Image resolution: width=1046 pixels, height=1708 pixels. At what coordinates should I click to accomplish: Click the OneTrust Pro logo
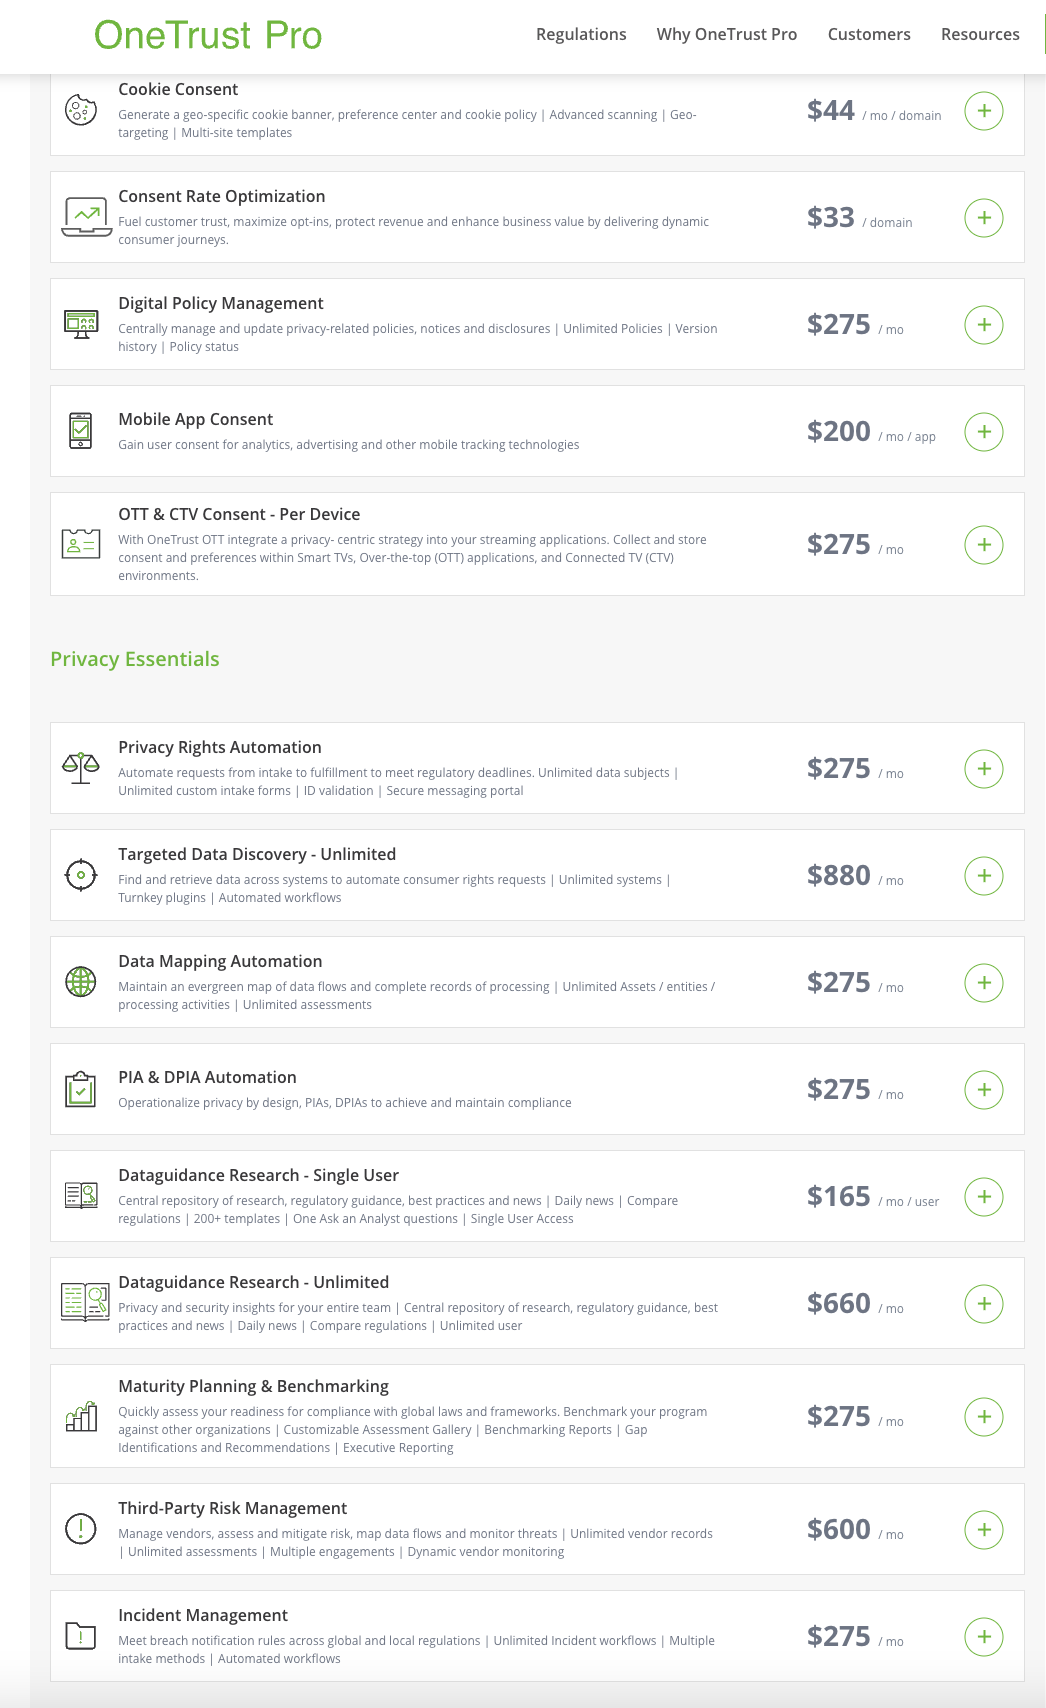(x=207, y=35)
